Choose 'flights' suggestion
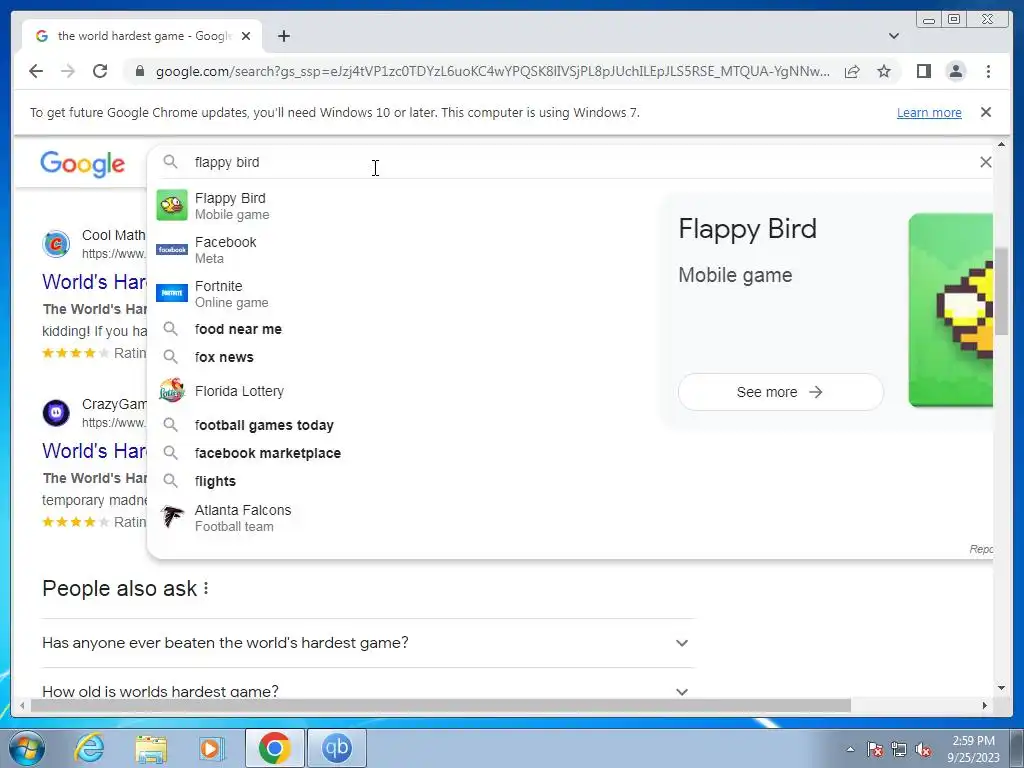 pos(405,481)
